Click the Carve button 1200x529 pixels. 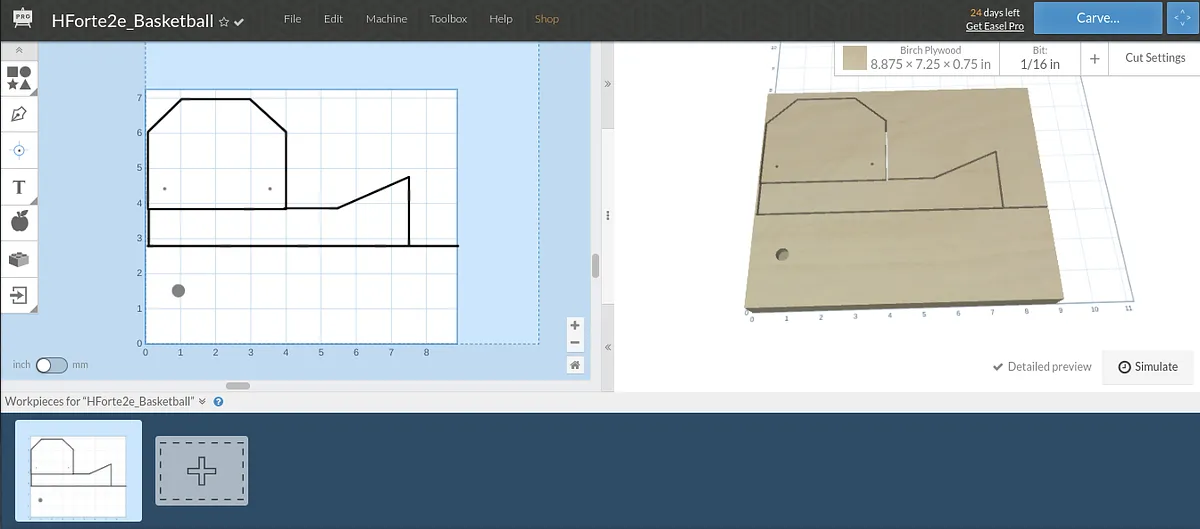point(1097,18)
